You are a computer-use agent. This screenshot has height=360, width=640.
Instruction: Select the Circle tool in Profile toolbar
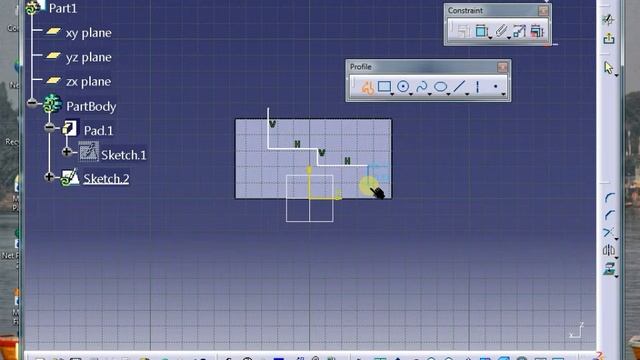click(403, 87)
